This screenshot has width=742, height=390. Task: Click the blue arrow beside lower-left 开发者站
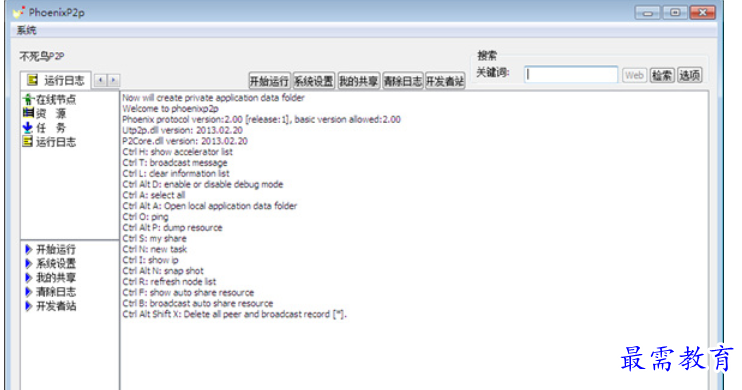[28, 306]
